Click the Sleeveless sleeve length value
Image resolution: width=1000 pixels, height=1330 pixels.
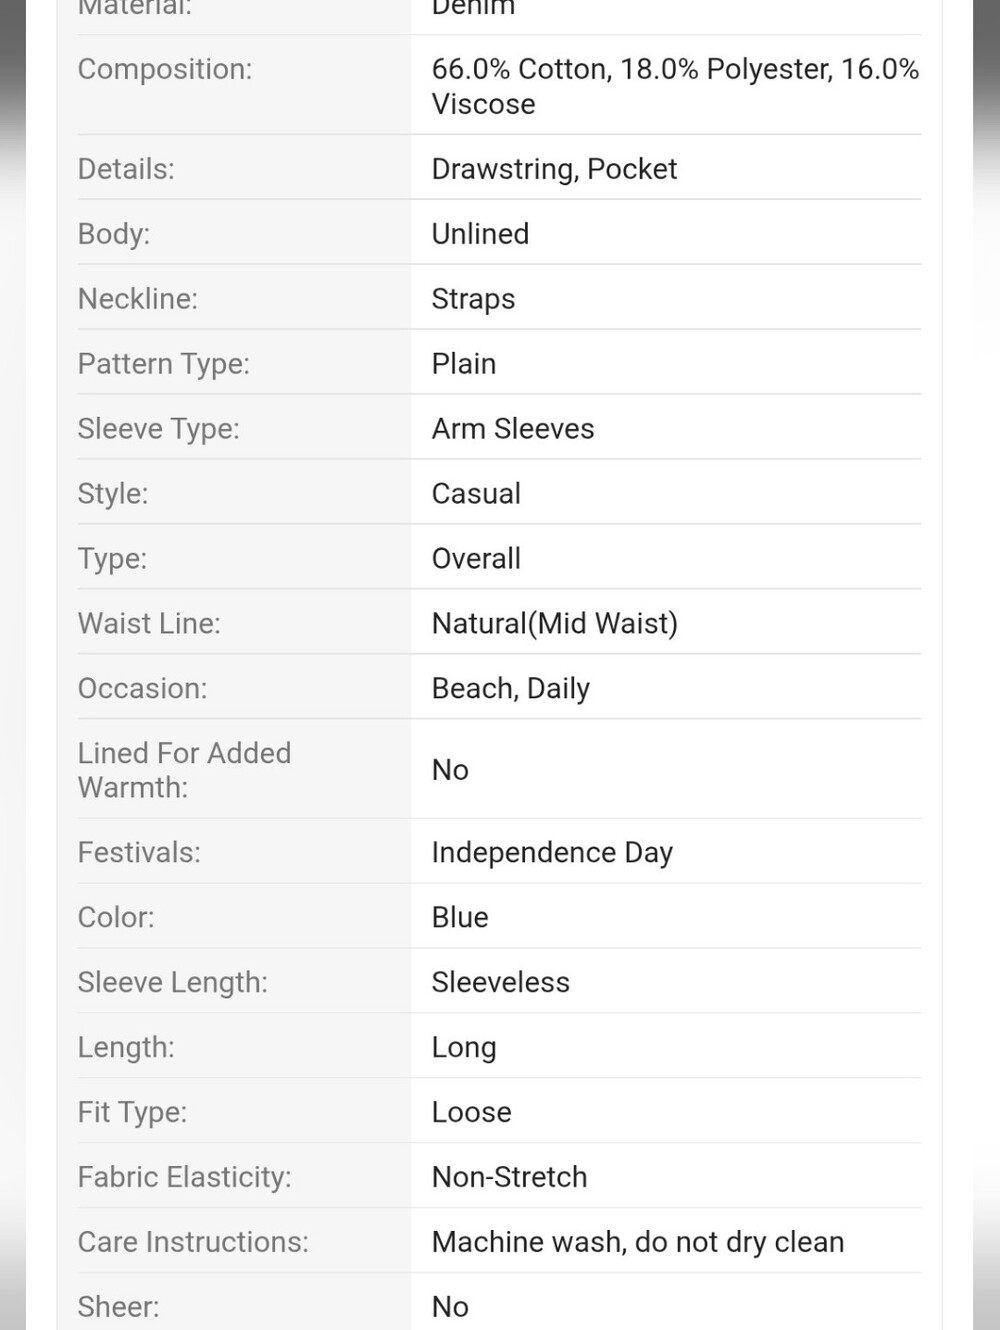click(x=501, y=982)
